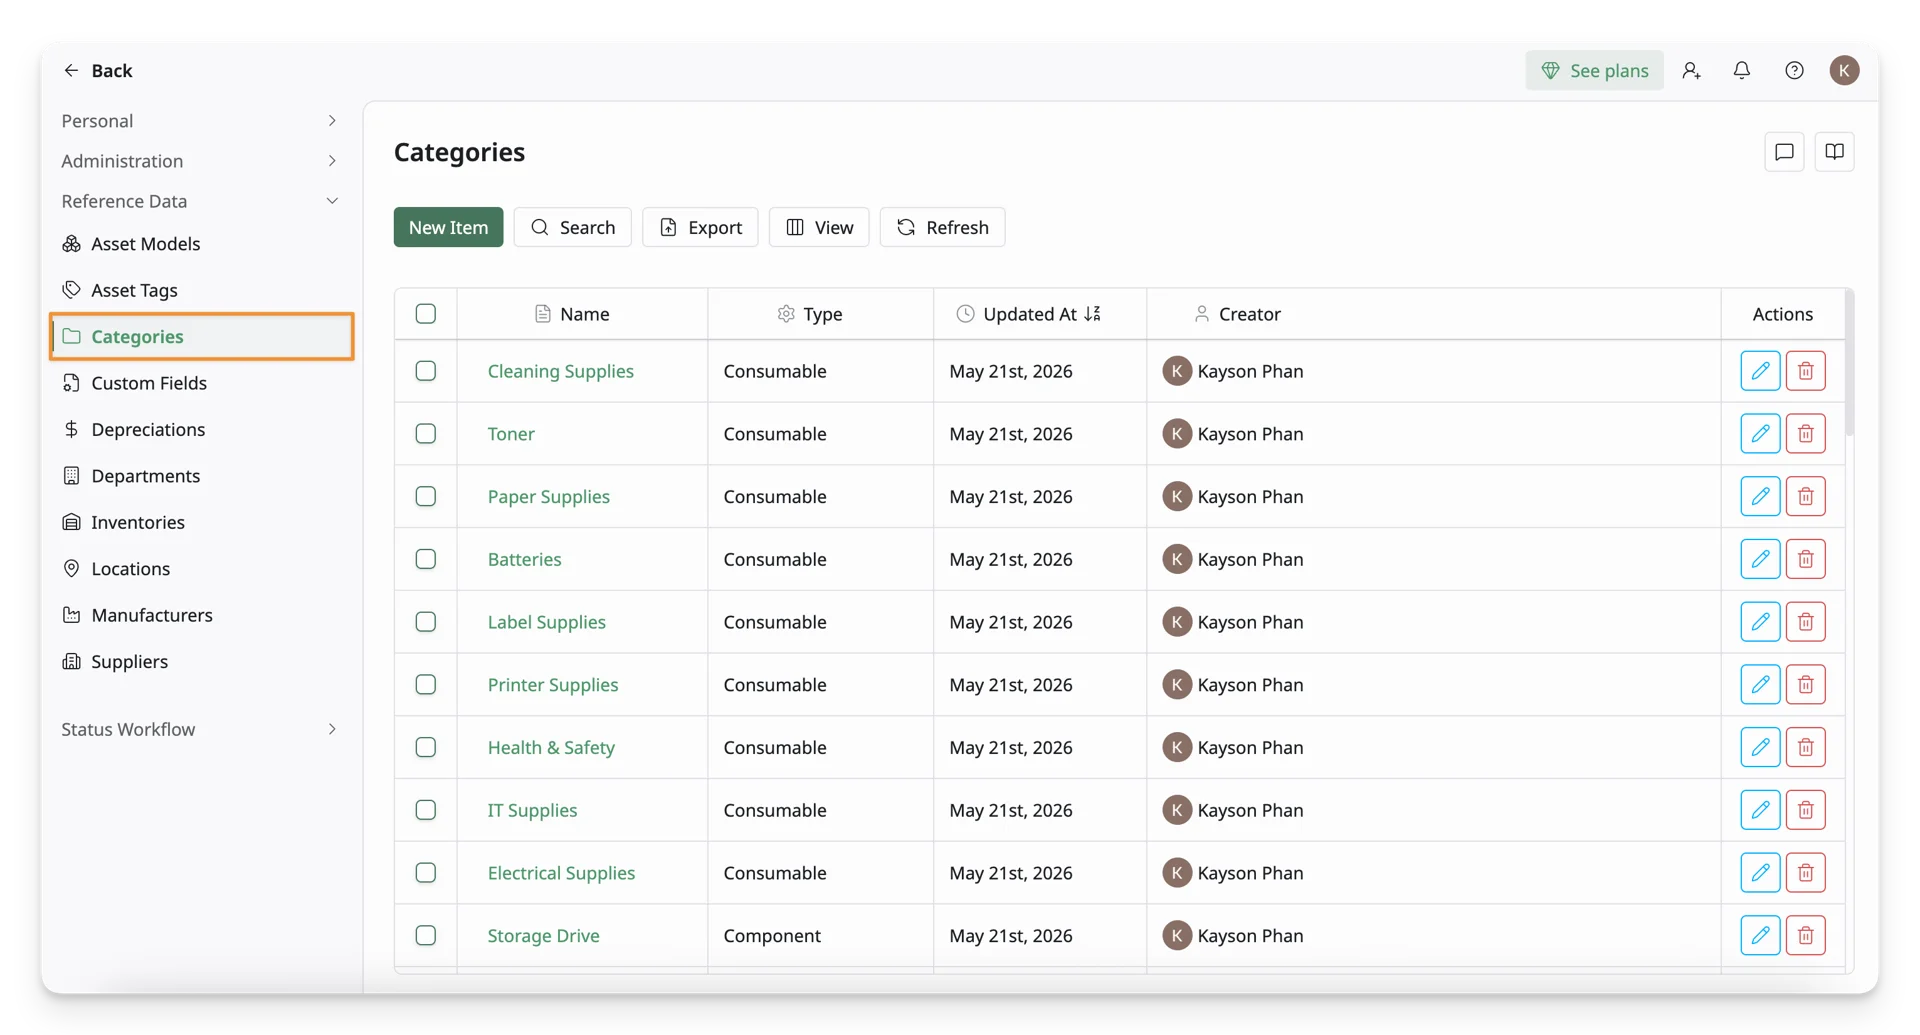The image size is (1920, 1035).
Task: Delete Paper Supplies using the trash icon
Action: tap(1805, 496)
